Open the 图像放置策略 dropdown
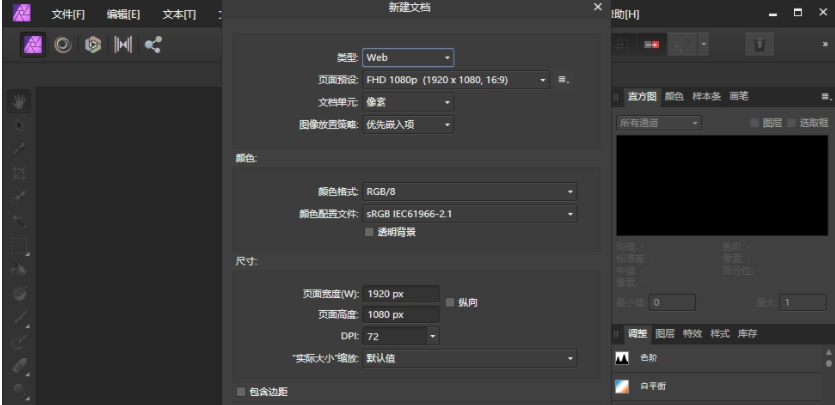Screen dimensions: 835x405 [408, 125]
